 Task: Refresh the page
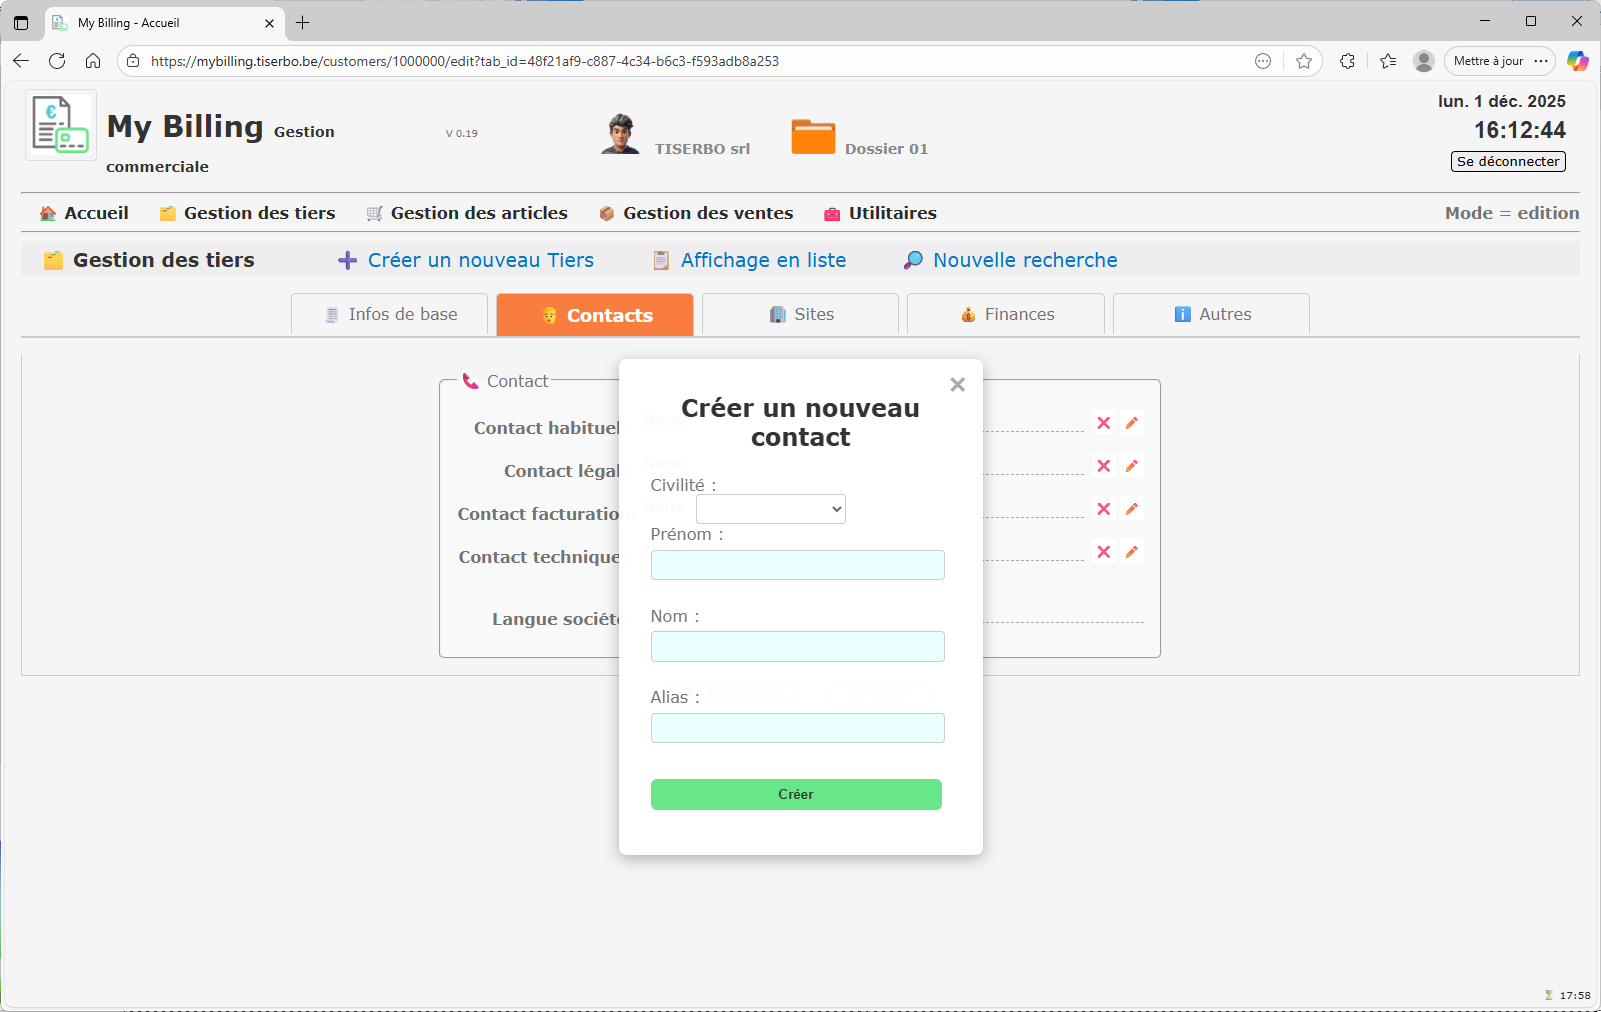point(57,61)
